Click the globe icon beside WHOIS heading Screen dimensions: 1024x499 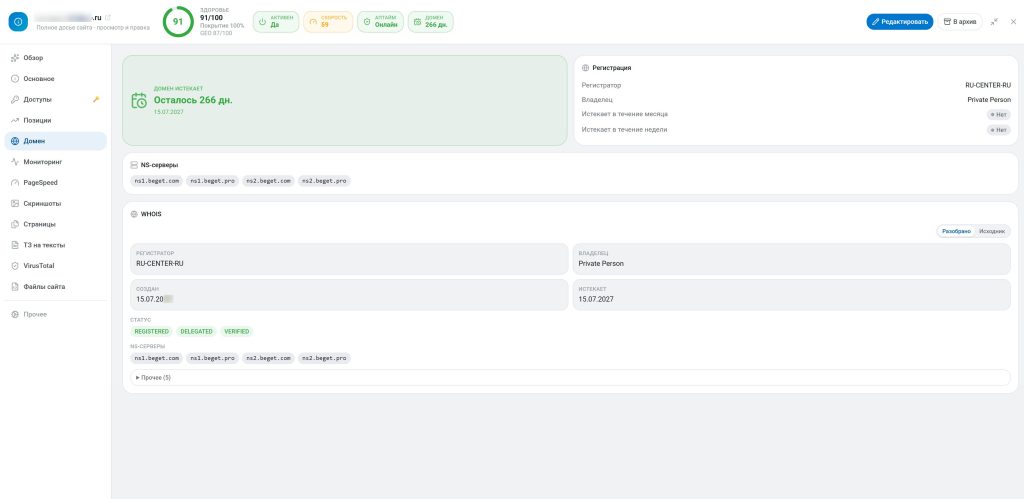(x=135, y=214)
